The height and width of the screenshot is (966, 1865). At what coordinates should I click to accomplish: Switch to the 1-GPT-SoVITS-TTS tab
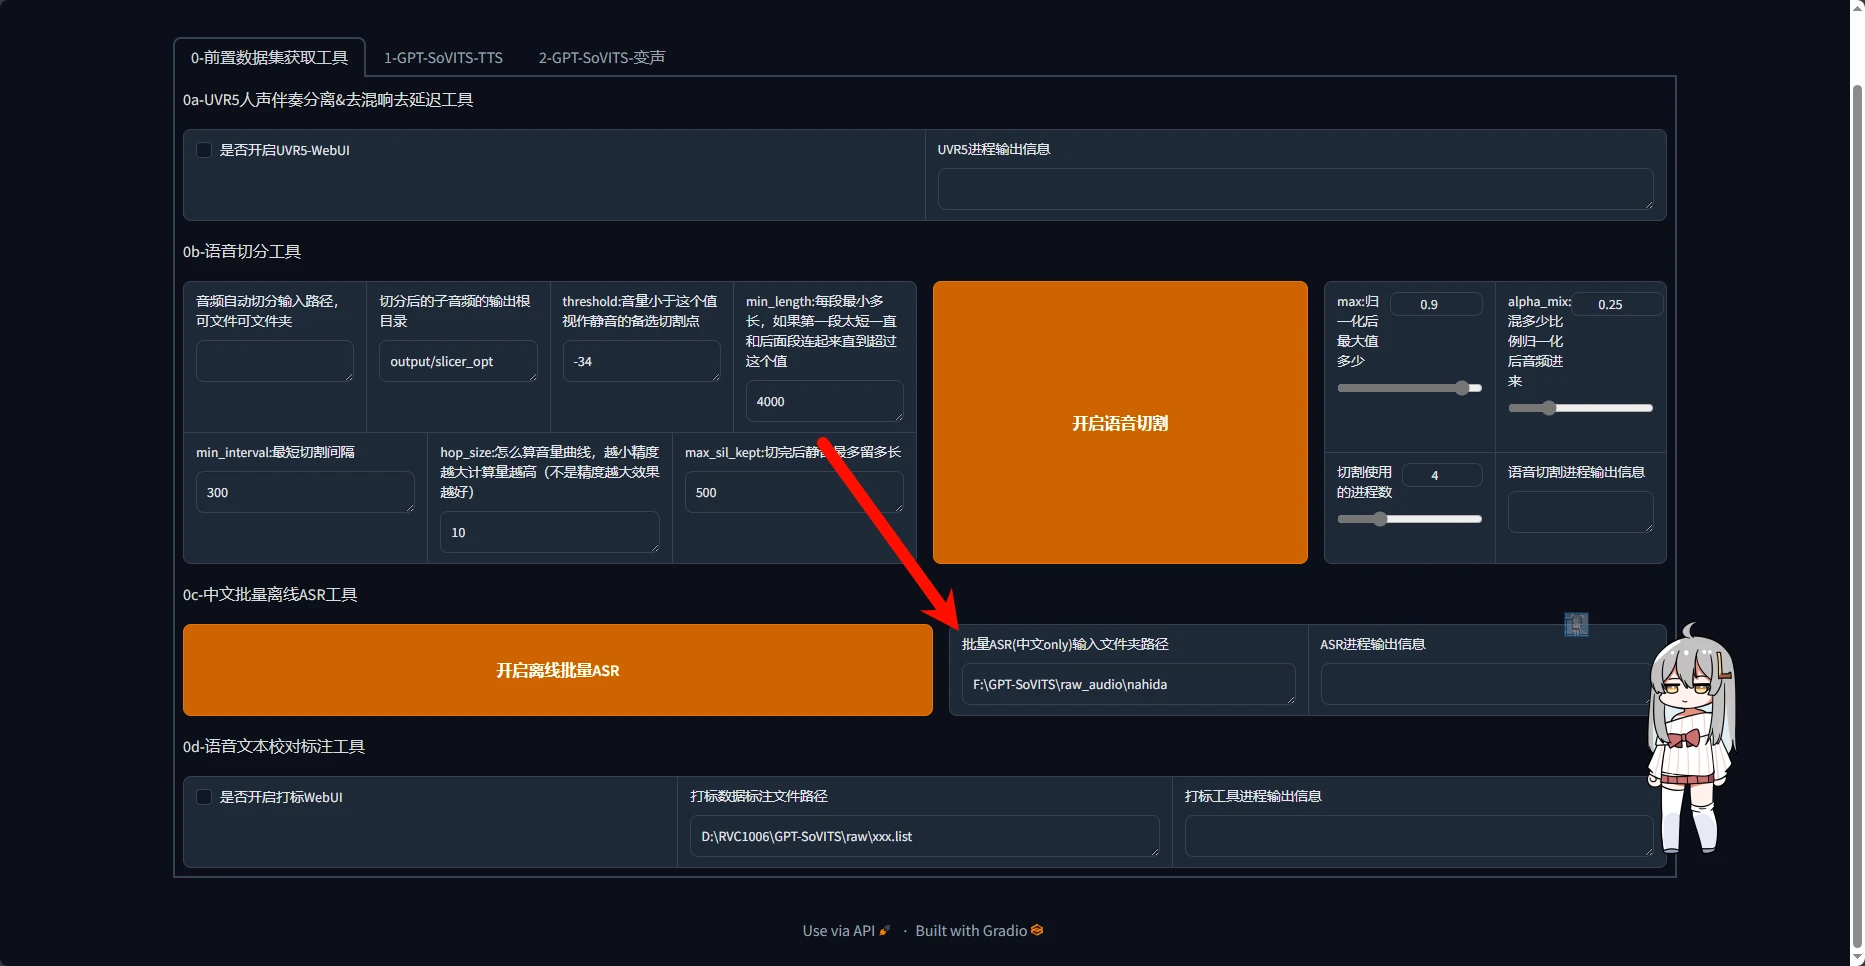(443, 58)
